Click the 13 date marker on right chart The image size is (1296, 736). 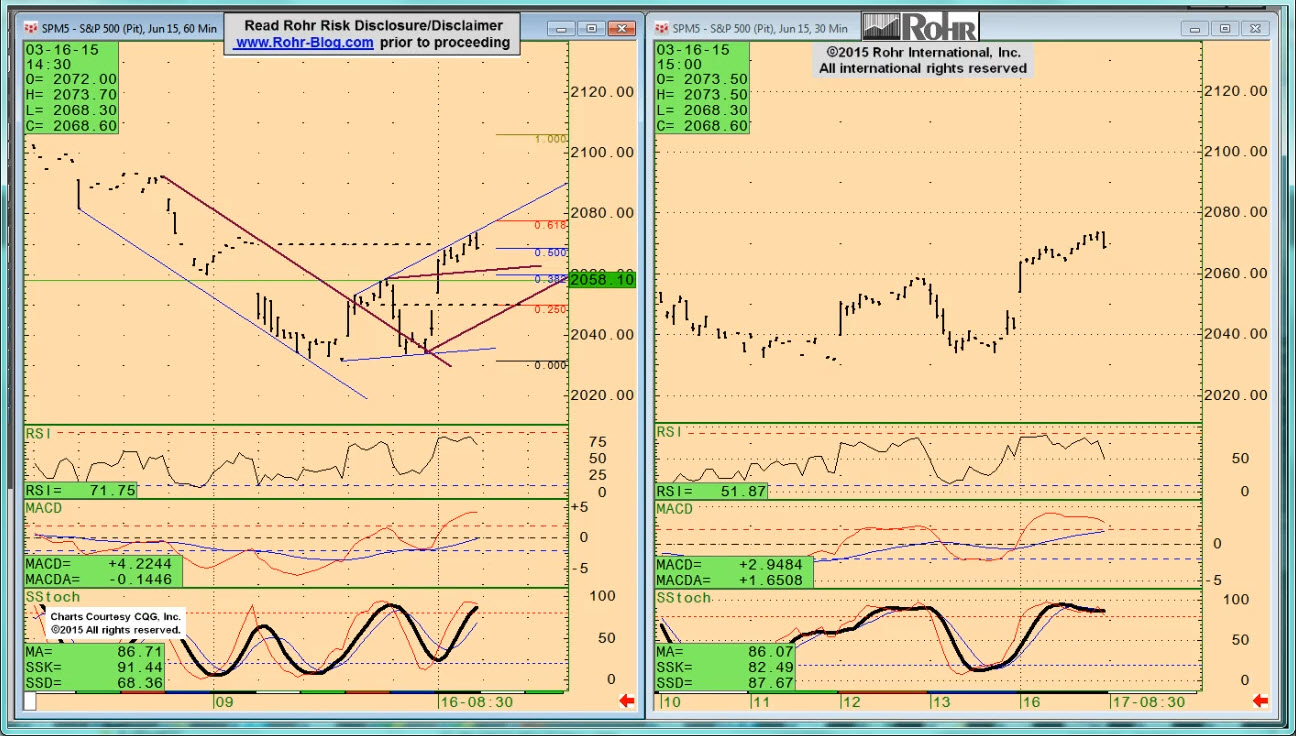[x=941, y=702]
